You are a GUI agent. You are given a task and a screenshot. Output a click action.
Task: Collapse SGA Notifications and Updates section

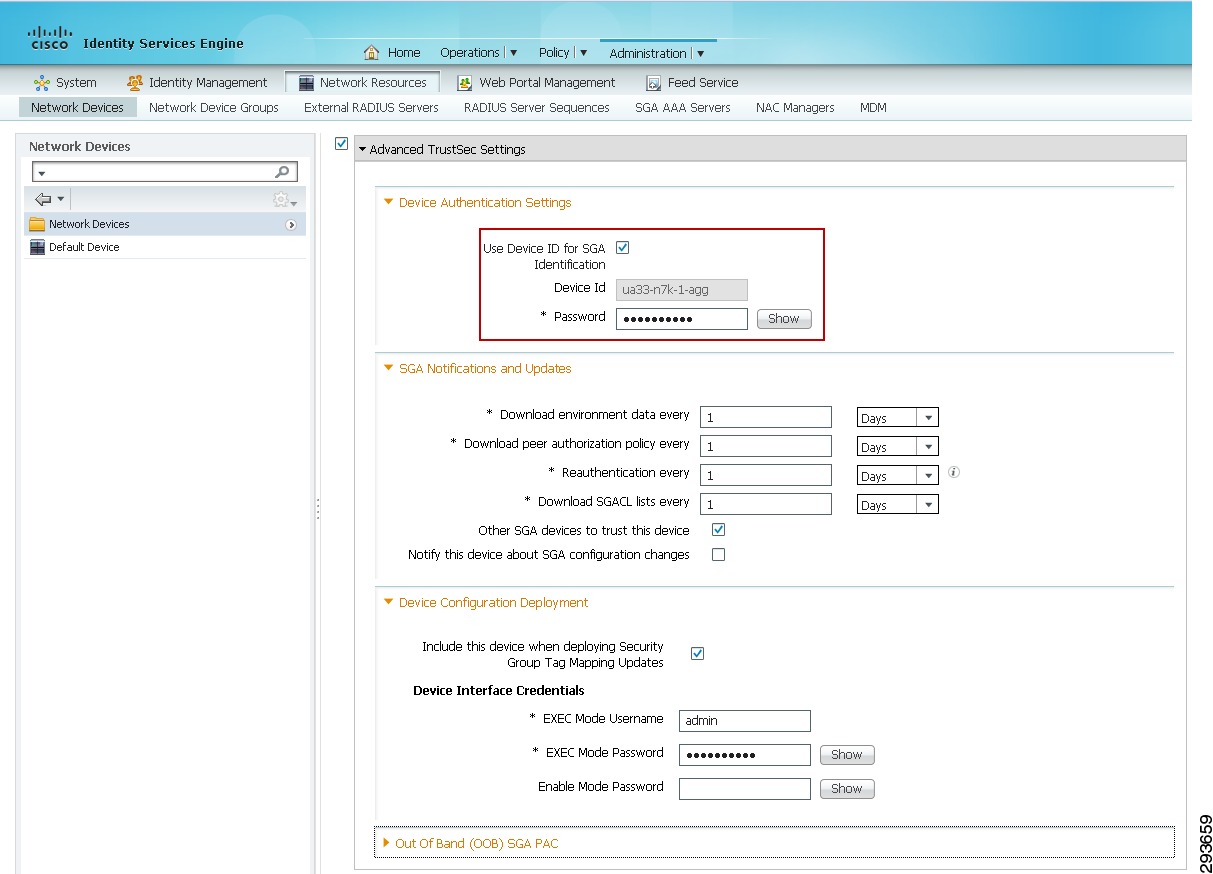point(389,368)
